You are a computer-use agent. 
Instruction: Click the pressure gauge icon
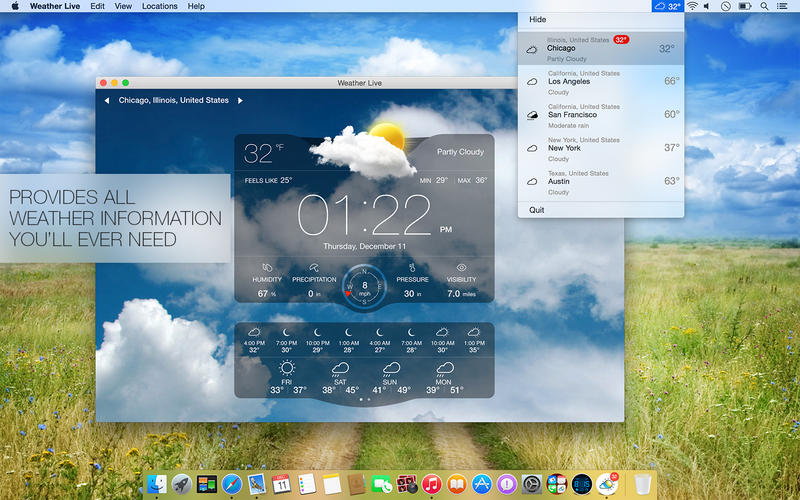click(x=412, y=268)
